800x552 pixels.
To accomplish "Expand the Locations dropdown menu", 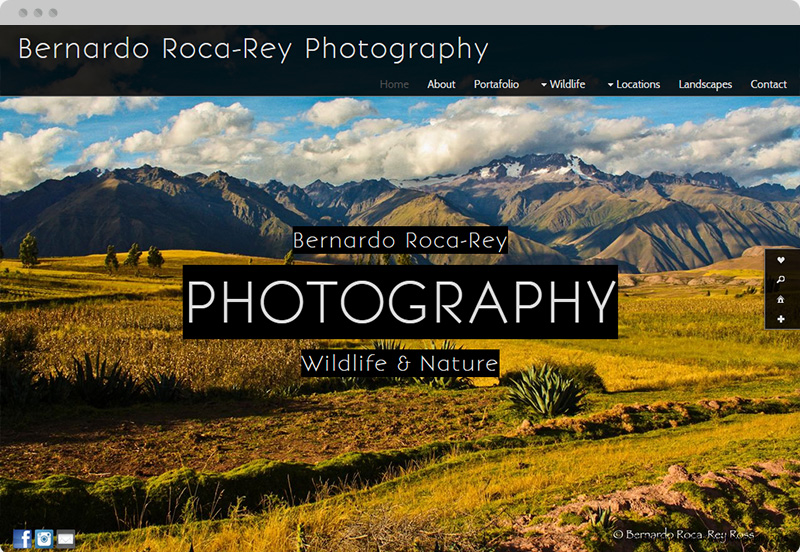I will coord(633,84).
